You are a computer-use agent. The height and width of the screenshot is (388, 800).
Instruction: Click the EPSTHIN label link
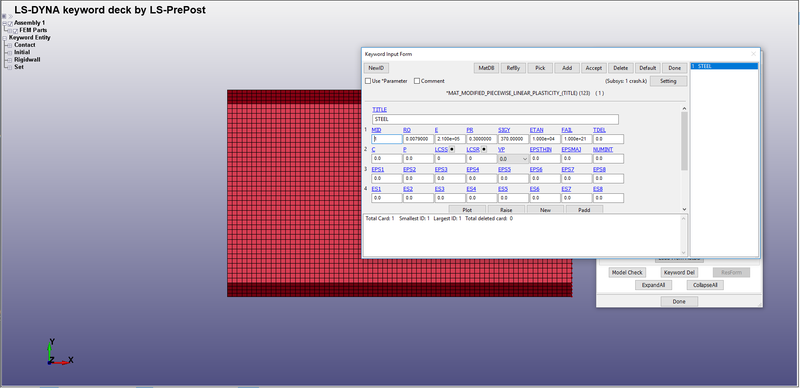[541, 150]
